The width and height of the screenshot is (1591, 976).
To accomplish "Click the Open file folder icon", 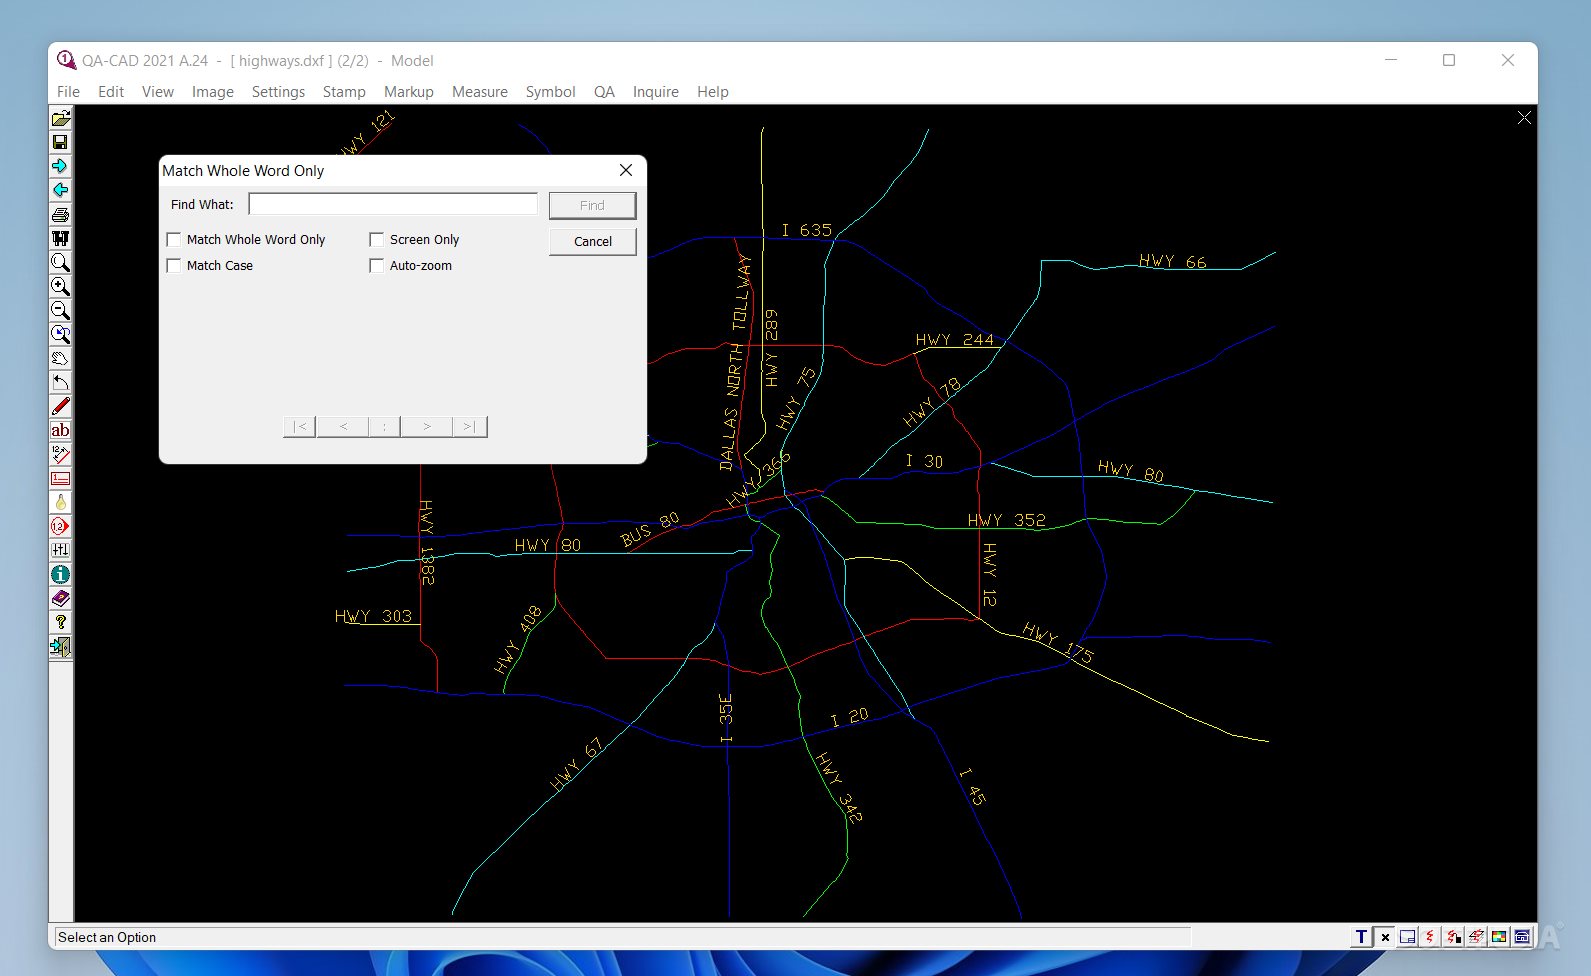I will pos(60,118).
